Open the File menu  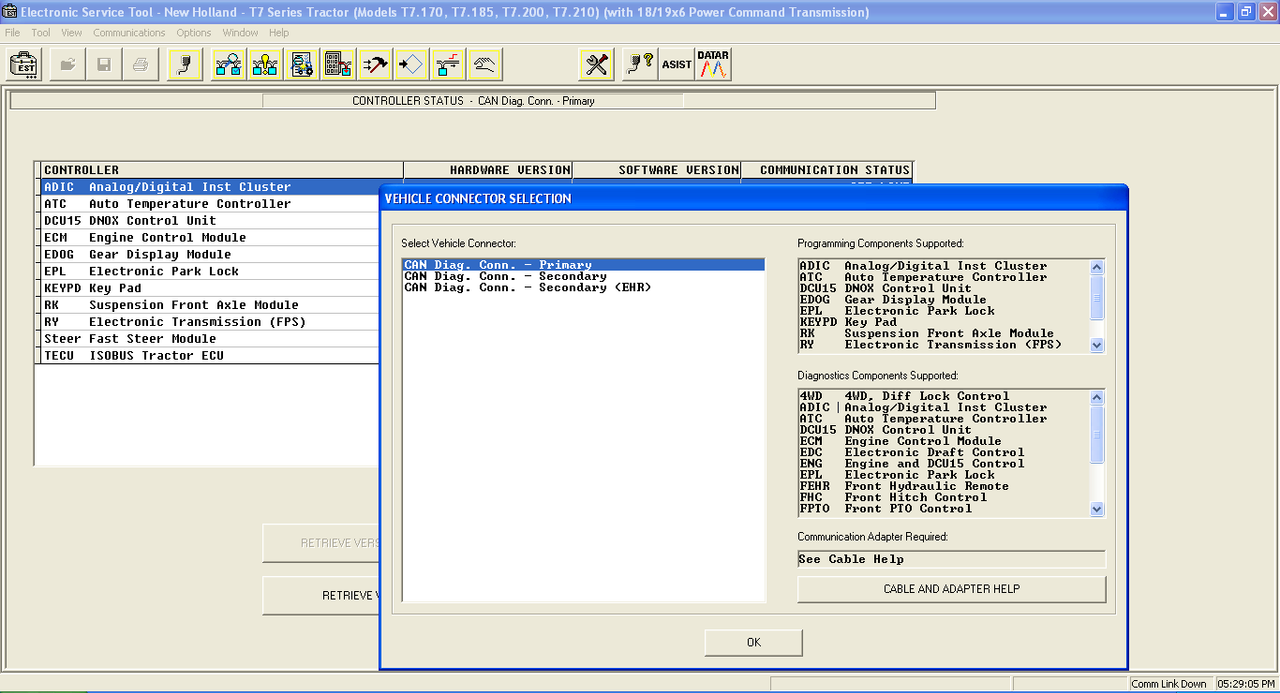[x=12, y=33]
